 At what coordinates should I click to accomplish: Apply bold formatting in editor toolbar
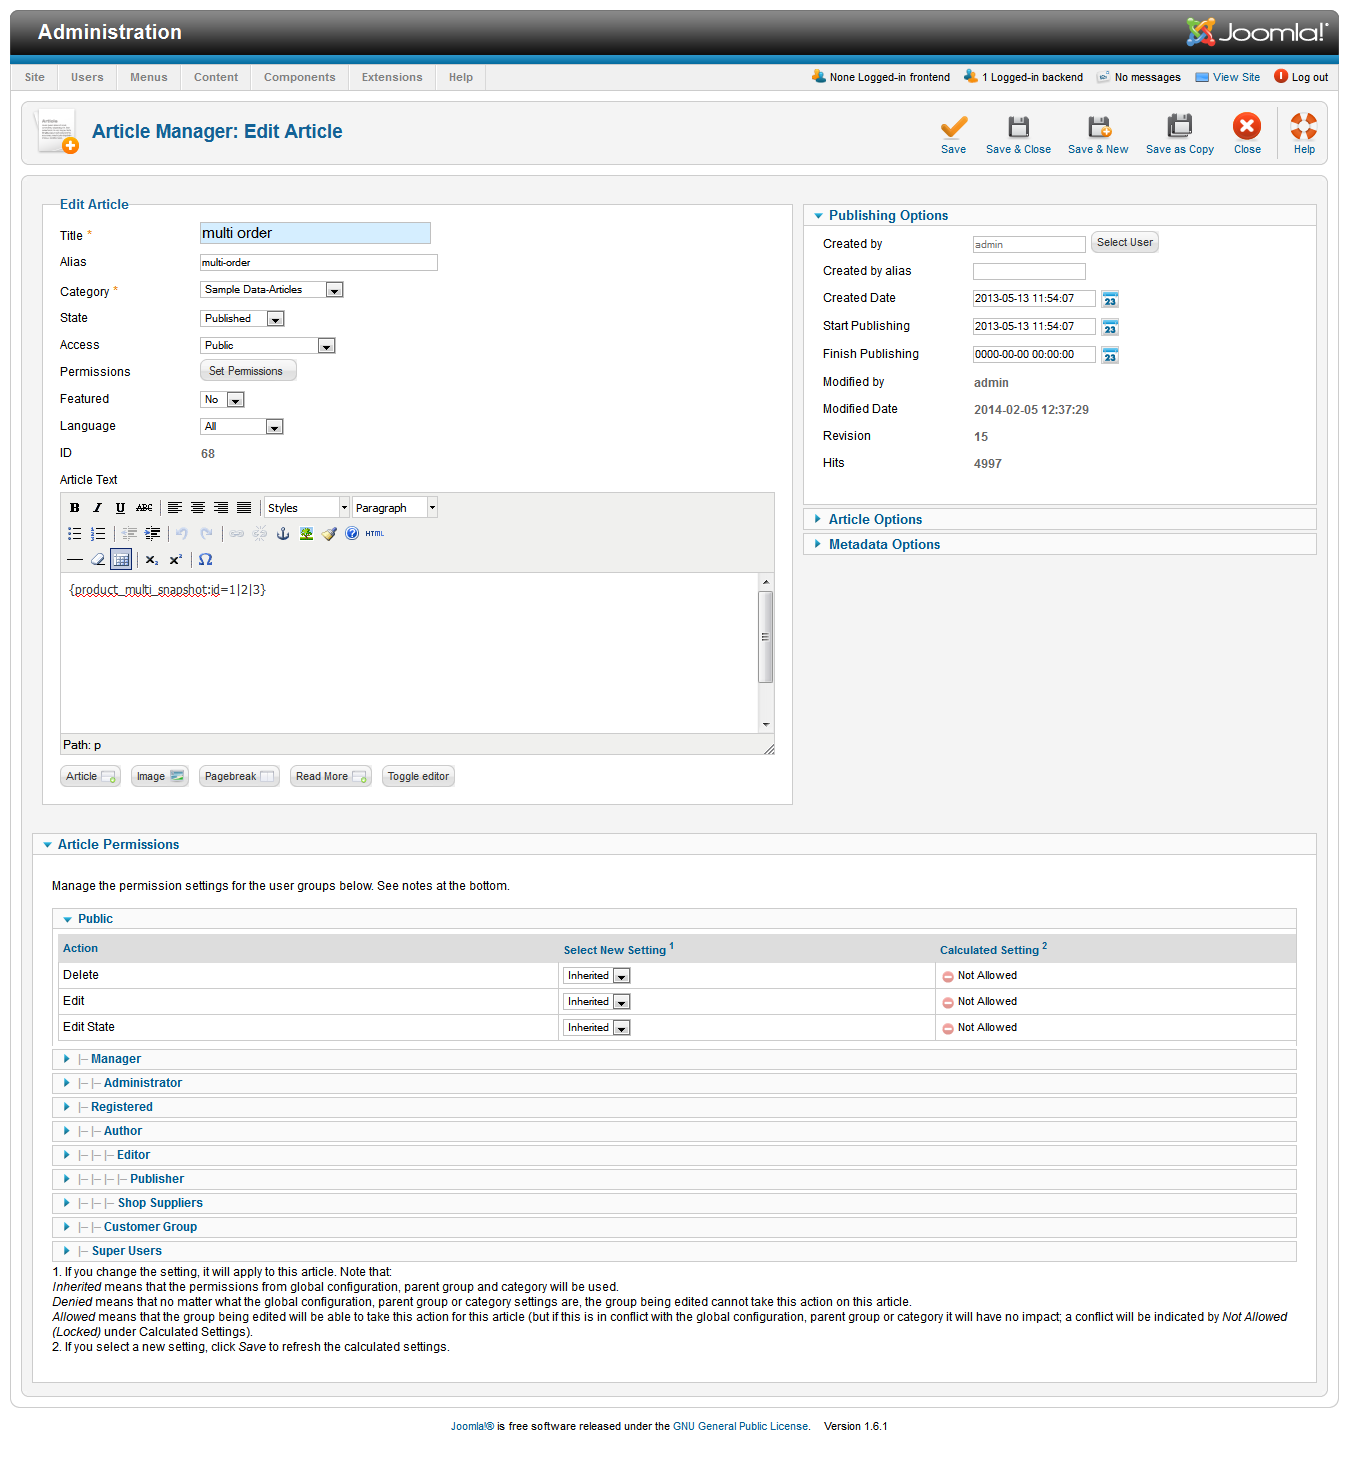75,508
